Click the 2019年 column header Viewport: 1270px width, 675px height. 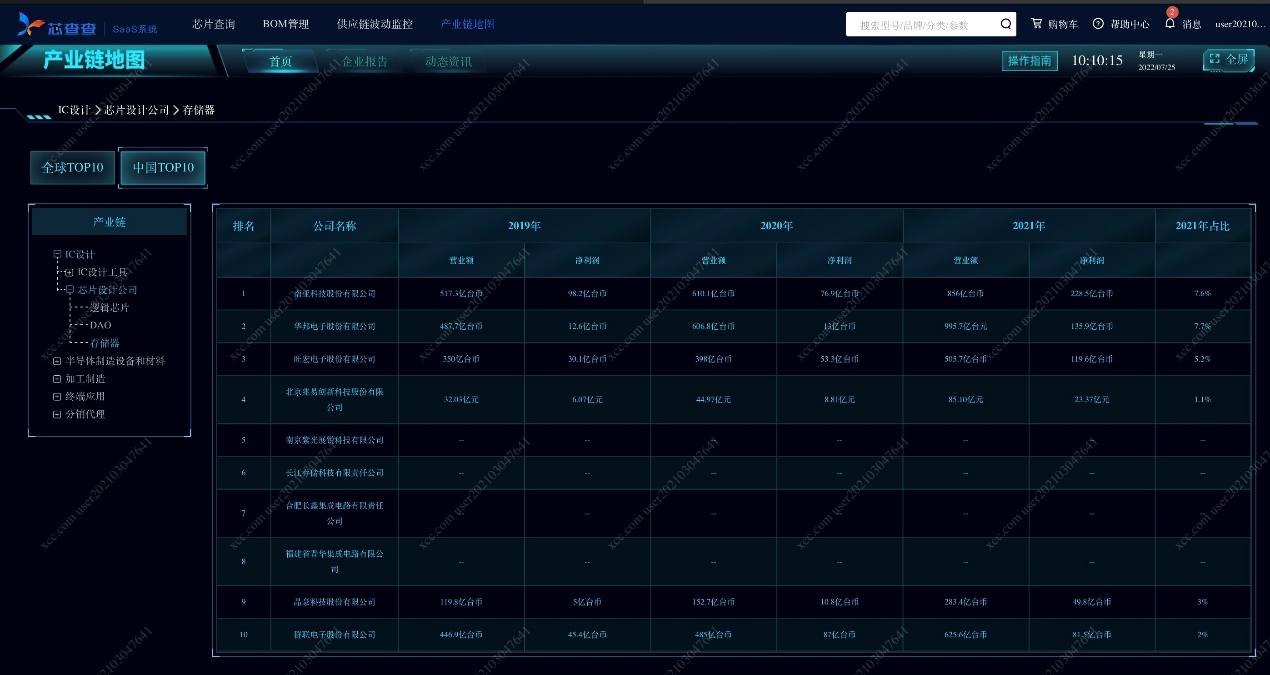[x=524, y=226]
